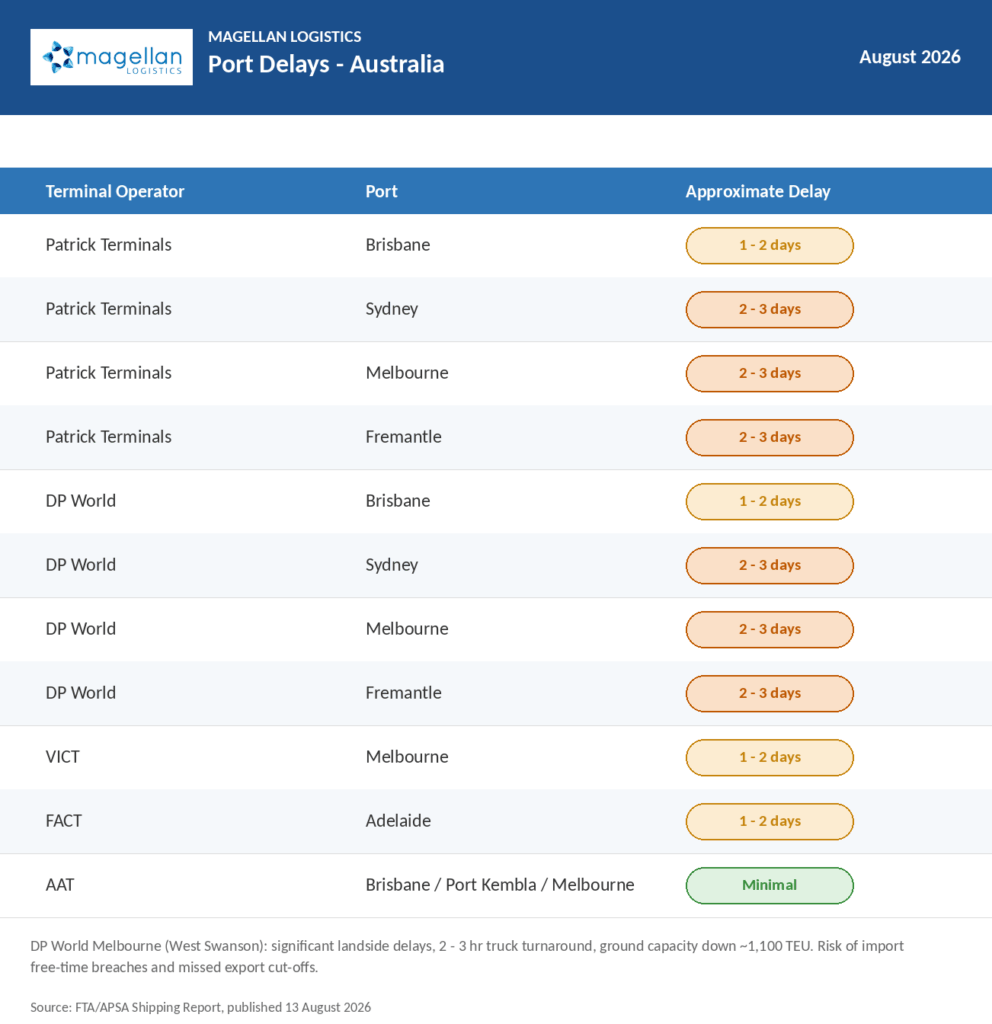Select Patrick Terminals in the Melbourne row

[108, 373]
